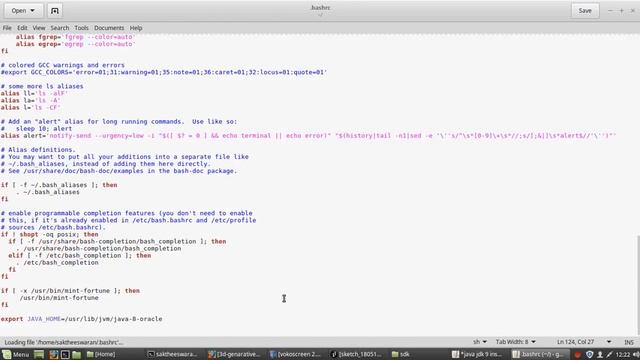Click the alias alert= line
The width and height of the screenshot is (640, 360).
308,136
